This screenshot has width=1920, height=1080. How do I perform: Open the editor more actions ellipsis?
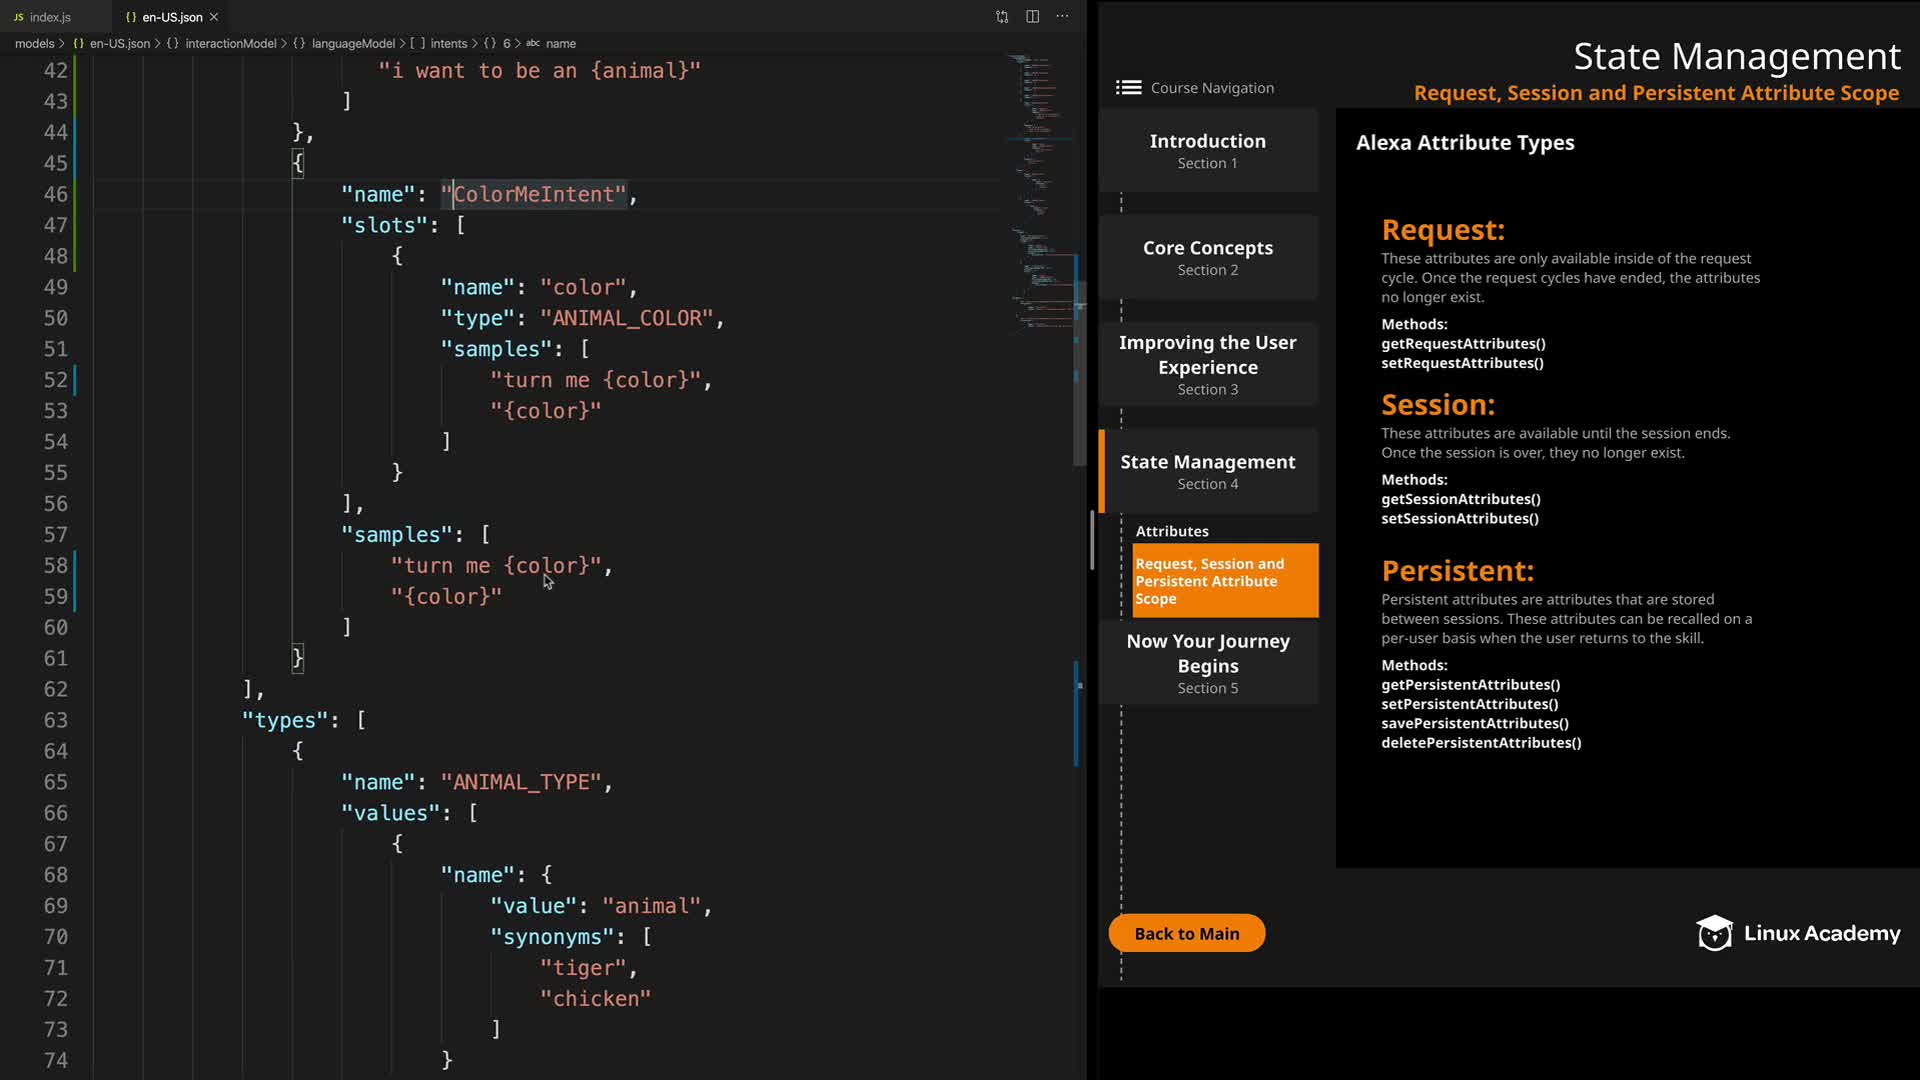point(1062,17)
